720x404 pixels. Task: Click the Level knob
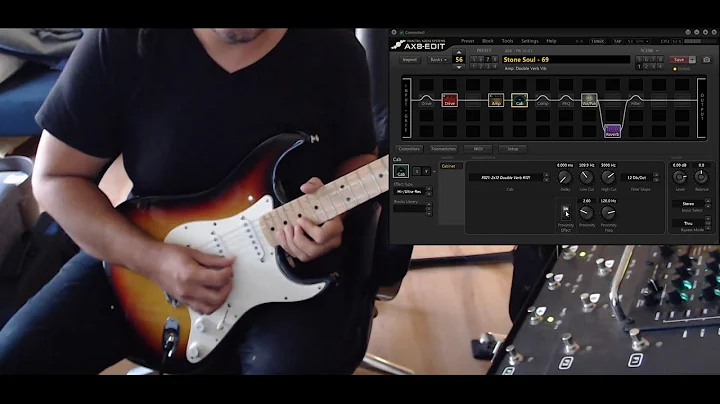click(x=680, y=177)
